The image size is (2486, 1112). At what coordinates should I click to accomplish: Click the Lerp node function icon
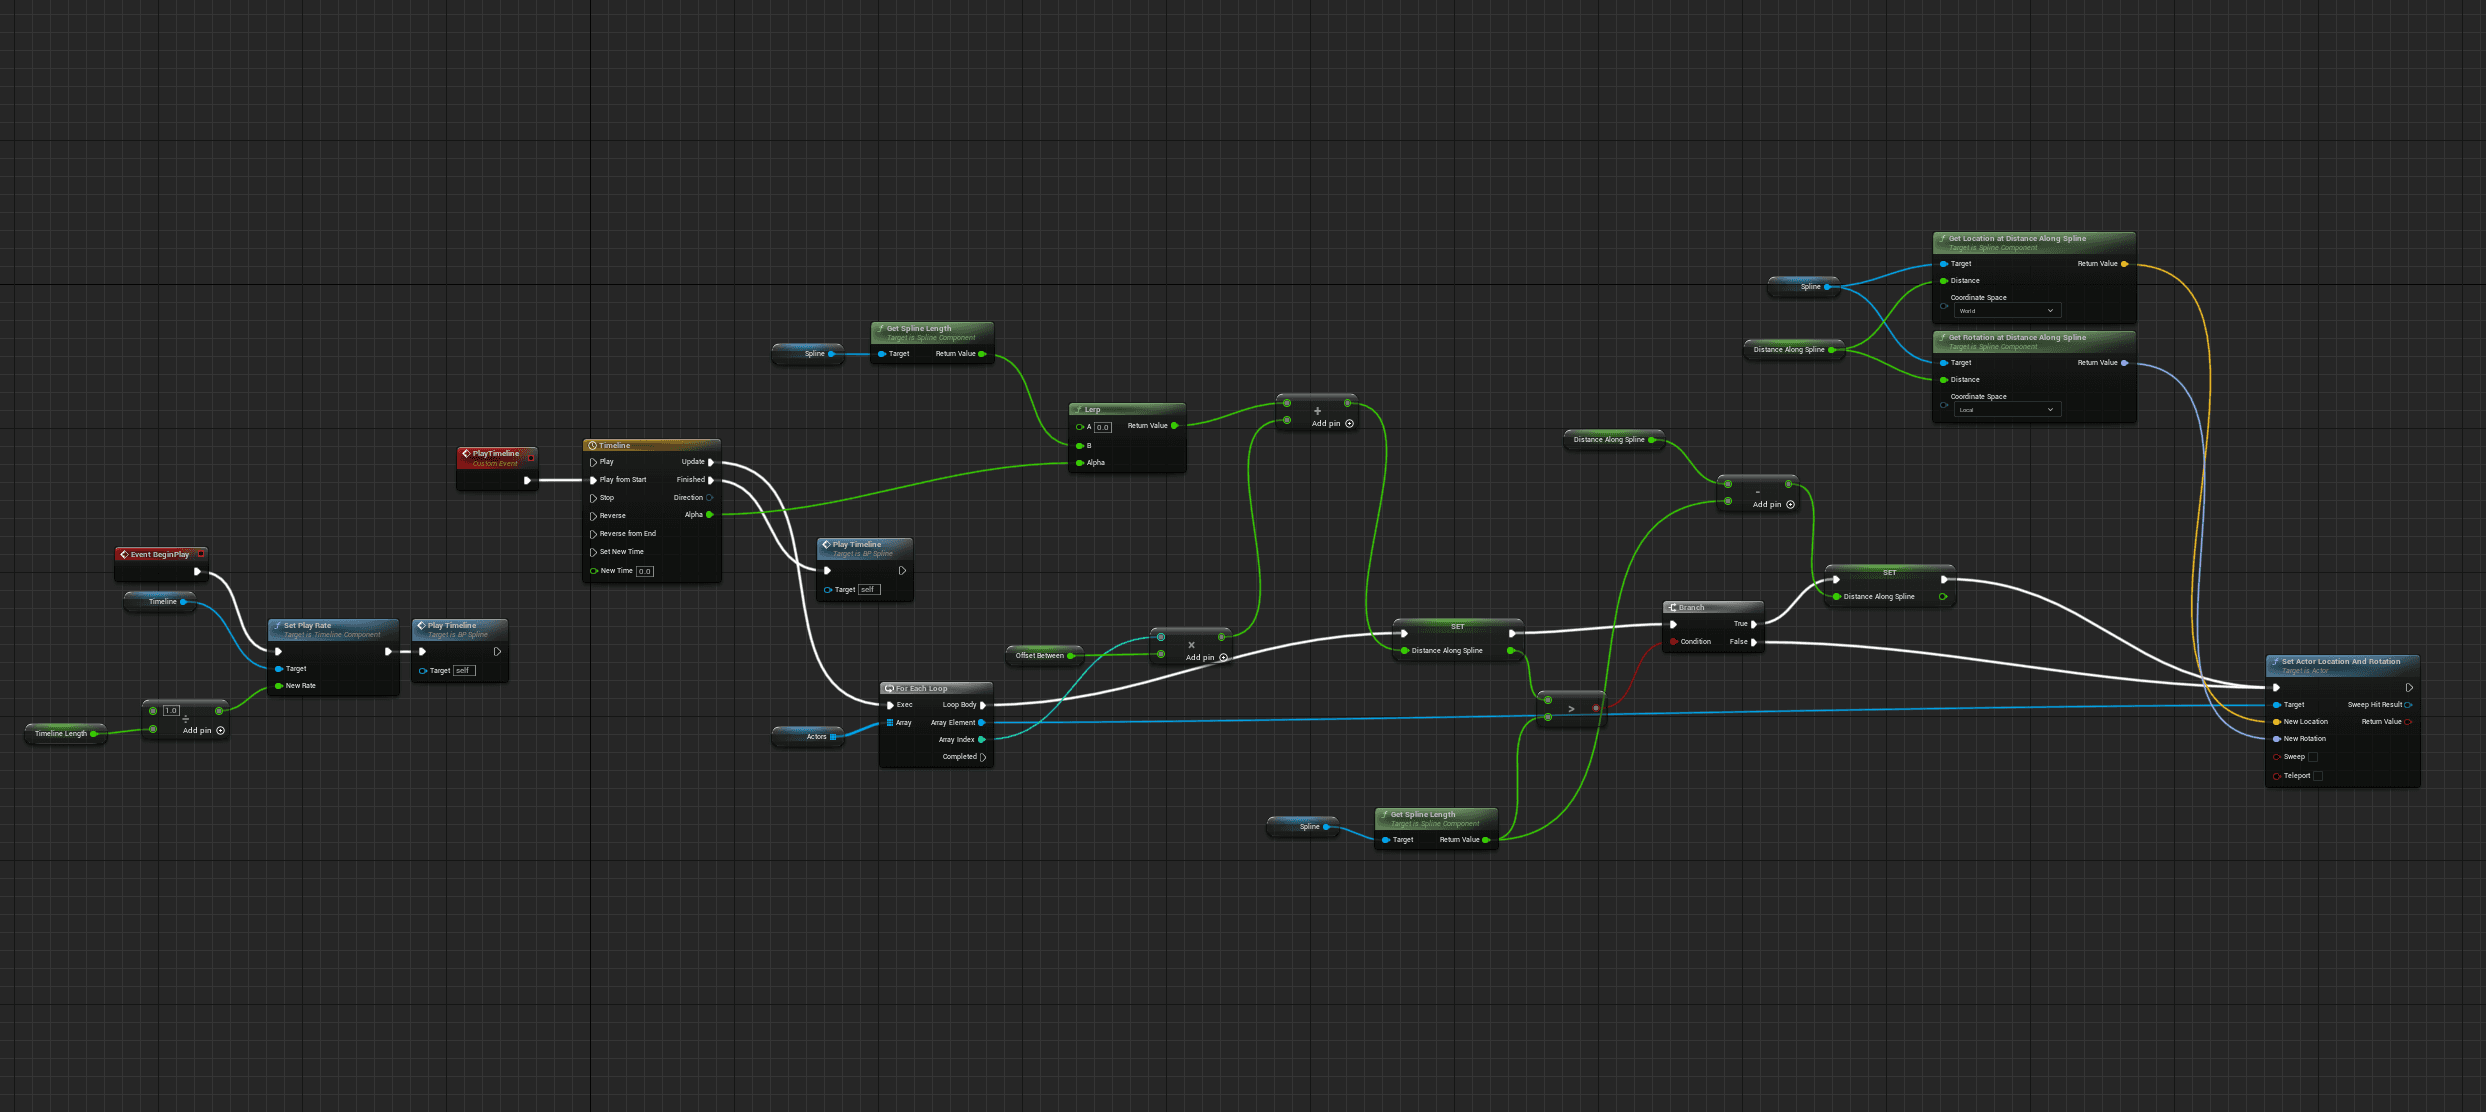(x=1079, y=410)
